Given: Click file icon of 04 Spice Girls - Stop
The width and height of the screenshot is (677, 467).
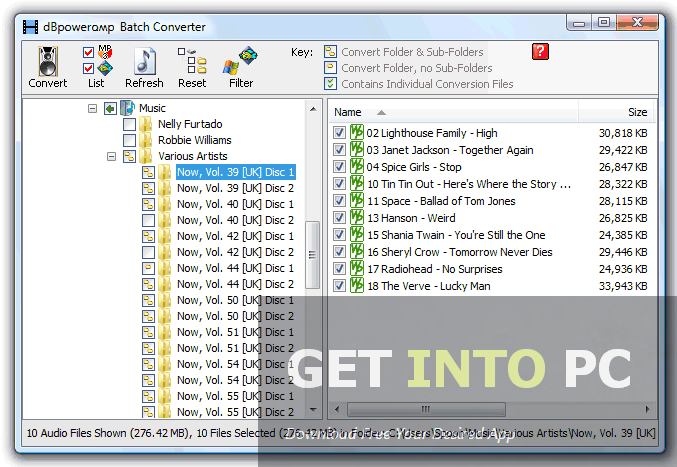Looking at the screenshot, I should (357, 167).
